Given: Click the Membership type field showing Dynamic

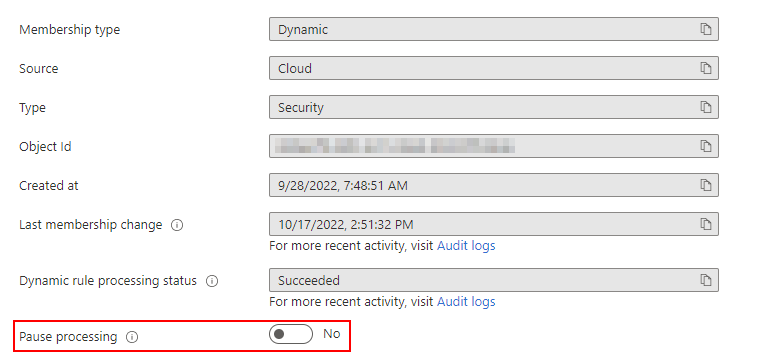Looking at the screenshot, I should coord(494,29).
